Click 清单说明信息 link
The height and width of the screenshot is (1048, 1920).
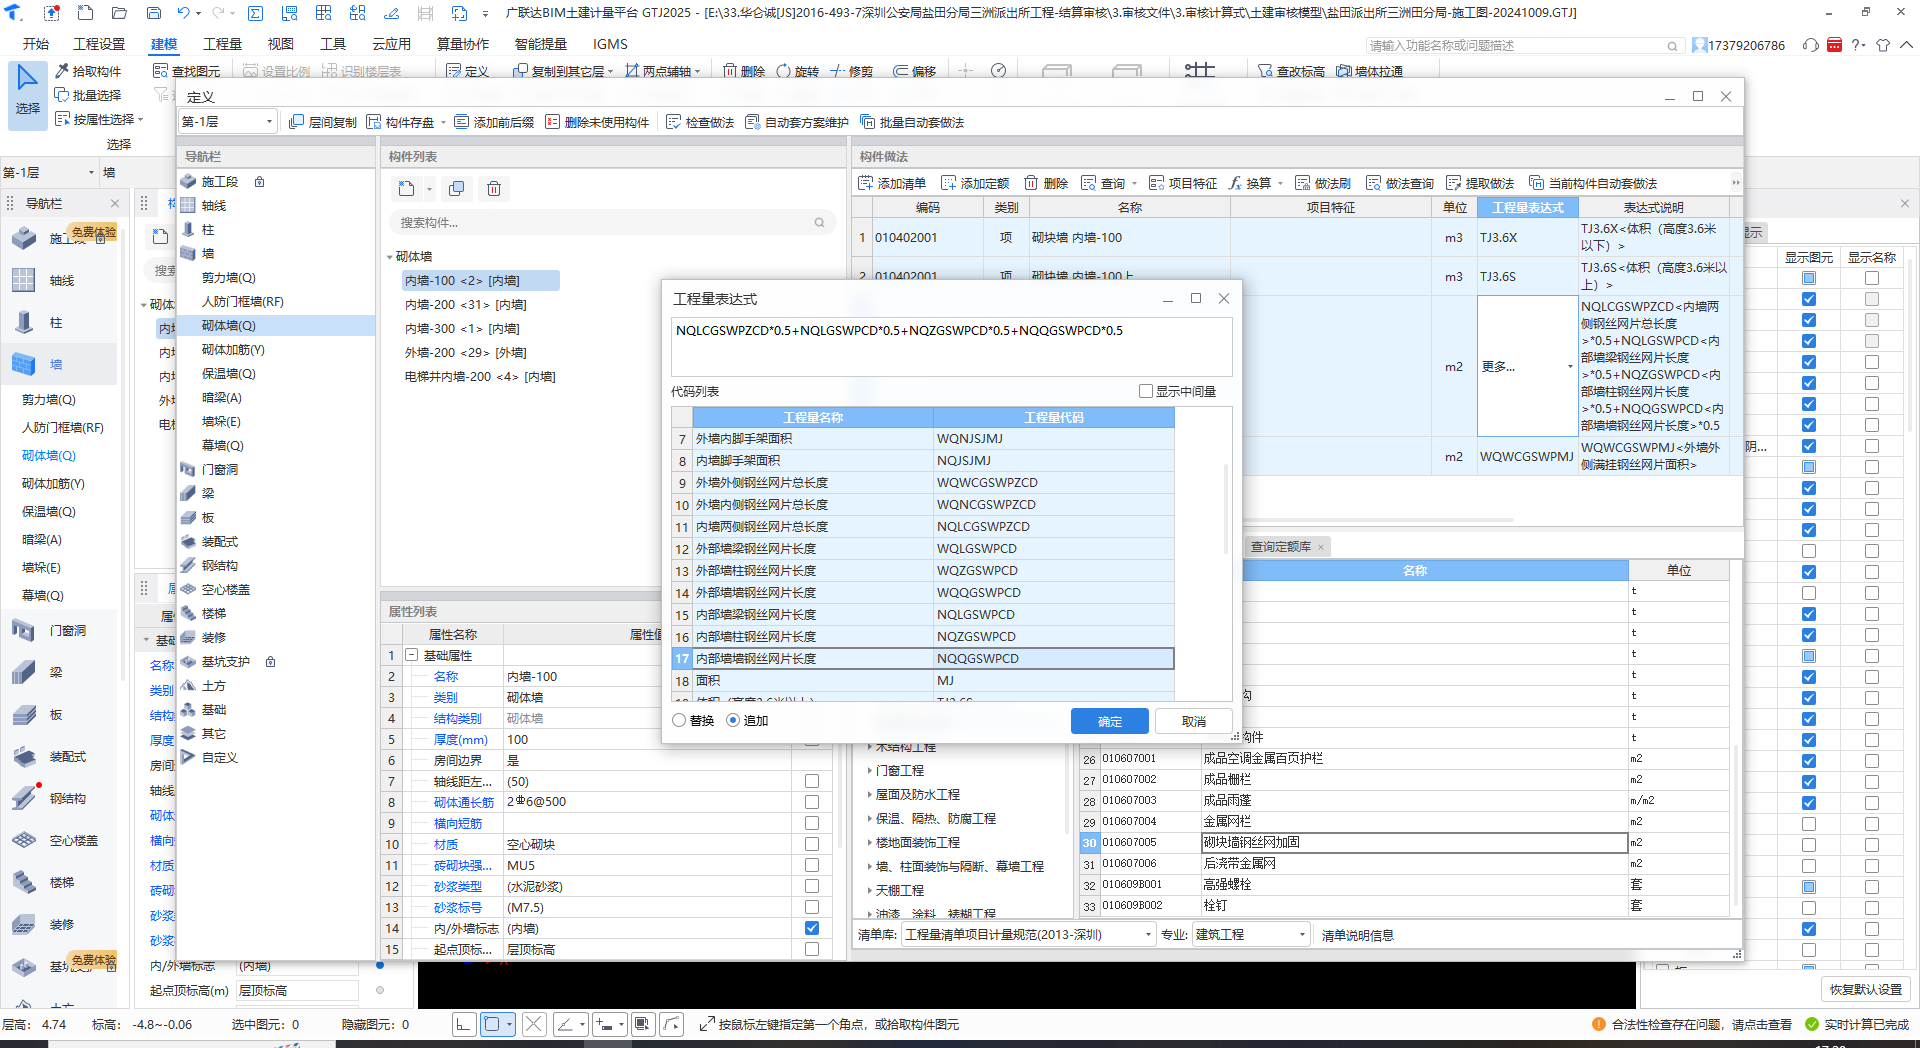point(1357,935)
